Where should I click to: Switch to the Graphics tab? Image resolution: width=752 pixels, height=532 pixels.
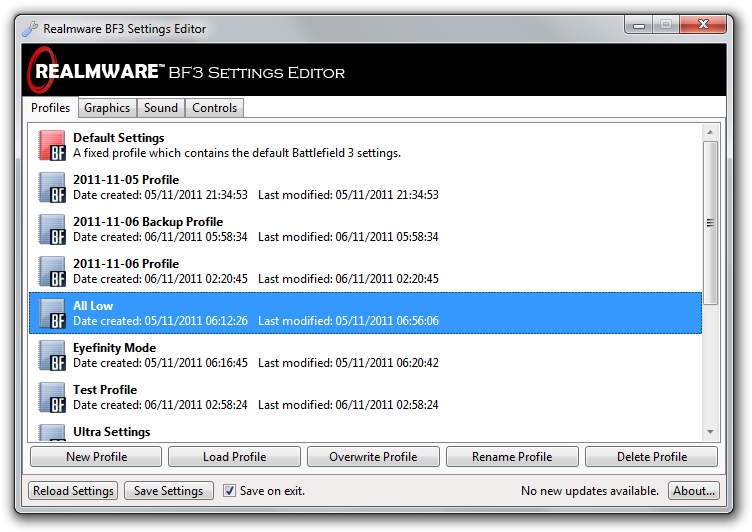click(107, 108)
